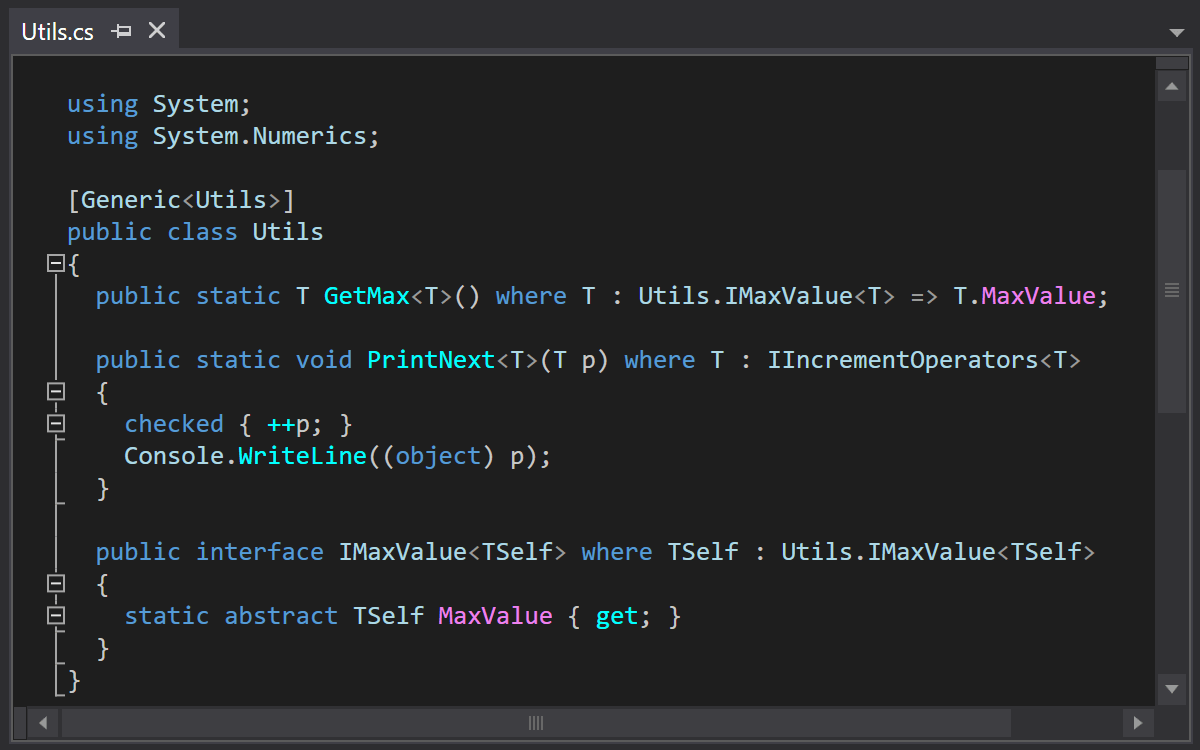
Task: Click the horizontal scrollbar left arrow
Action: pos(43,722)
